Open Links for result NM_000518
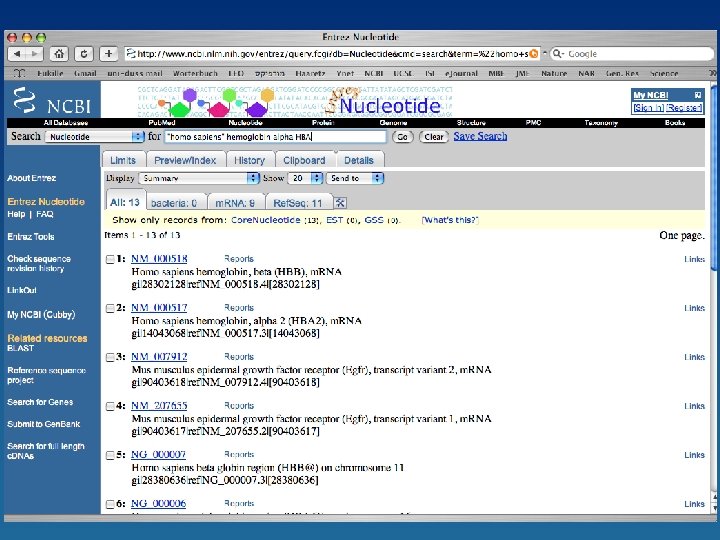The width and height of the screenshot is (720, 540). (x=694, y=259)
